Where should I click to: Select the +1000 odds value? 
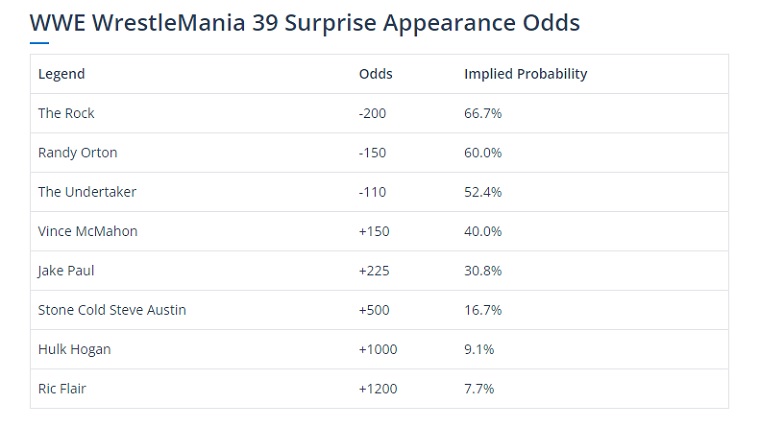(x=378, y=349)
